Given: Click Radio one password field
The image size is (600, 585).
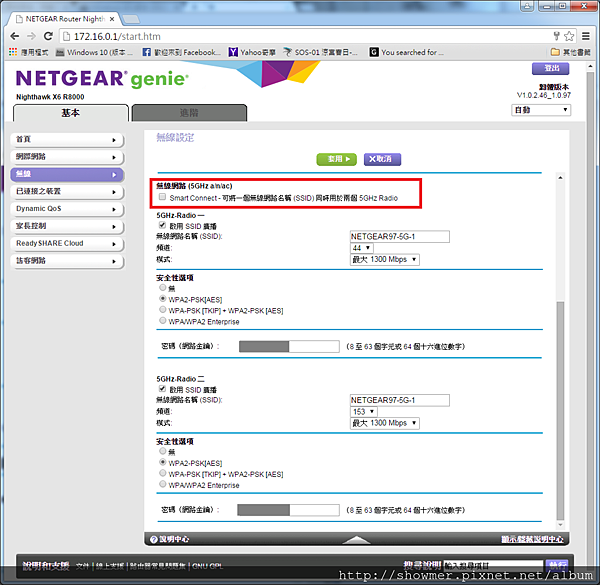Looking at the screenshot, I should tap(289, 346).
